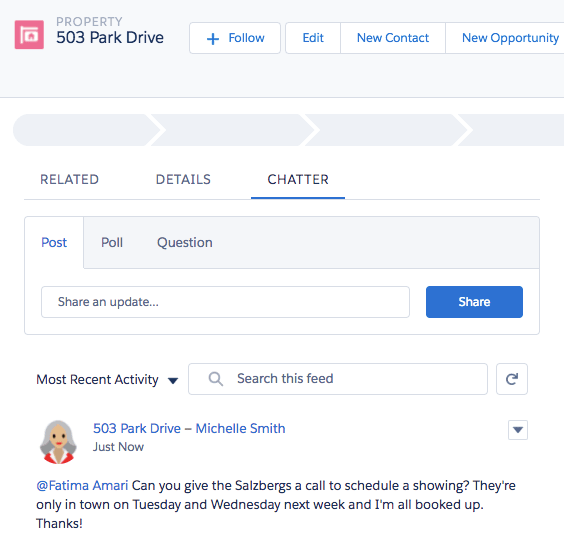Select the Chatter tab
The image size is (564, 541).
(x=298, y=179)
